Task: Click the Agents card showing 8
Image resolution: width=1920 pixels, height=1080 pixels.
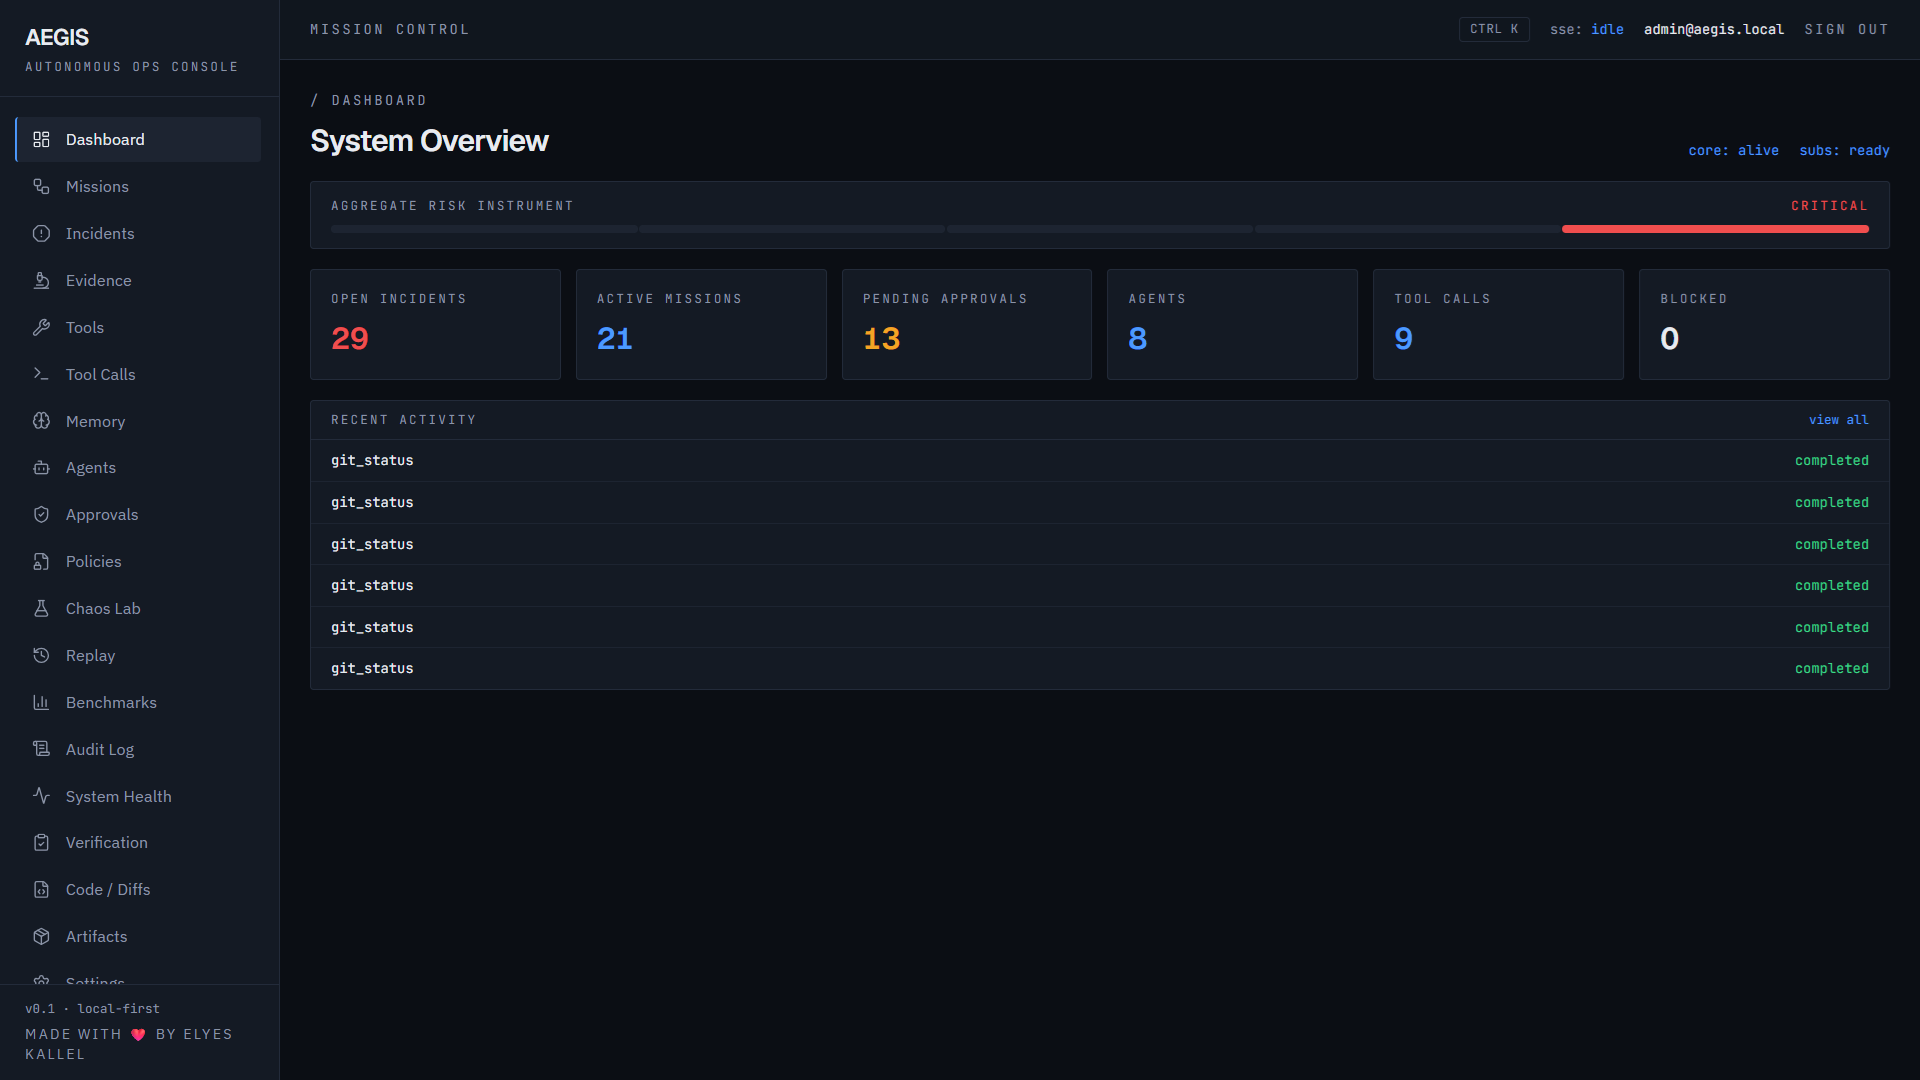Action: [1232, 324]
